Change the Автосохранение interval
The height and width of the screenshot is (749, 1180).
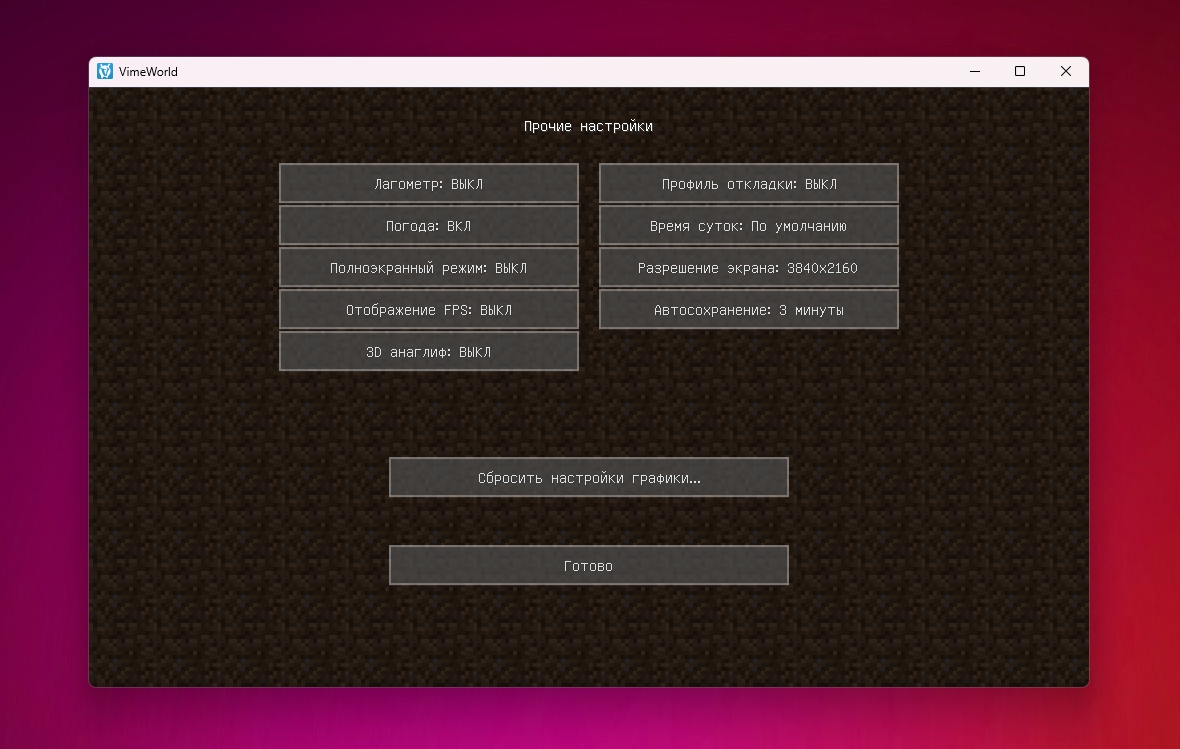[749, 310]
